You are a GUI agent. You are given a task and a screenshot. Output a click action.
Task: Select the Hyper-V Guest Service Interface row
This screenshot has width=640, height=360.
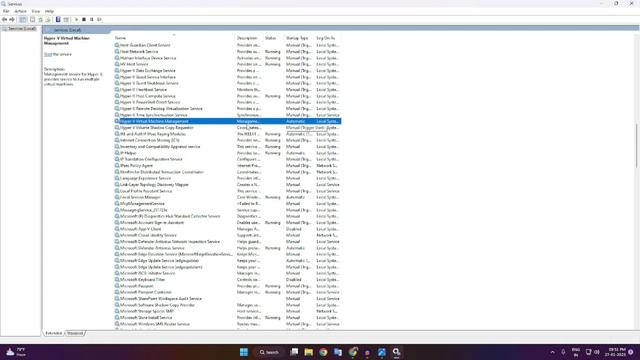click(x=227, y=77)
